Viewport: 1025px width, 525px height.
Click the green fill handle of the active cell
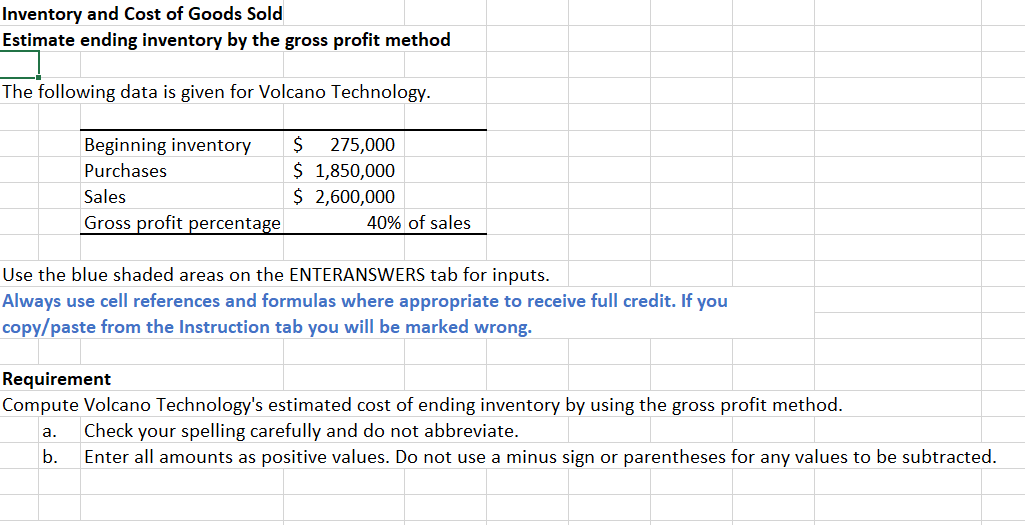(x=39, y=77)
